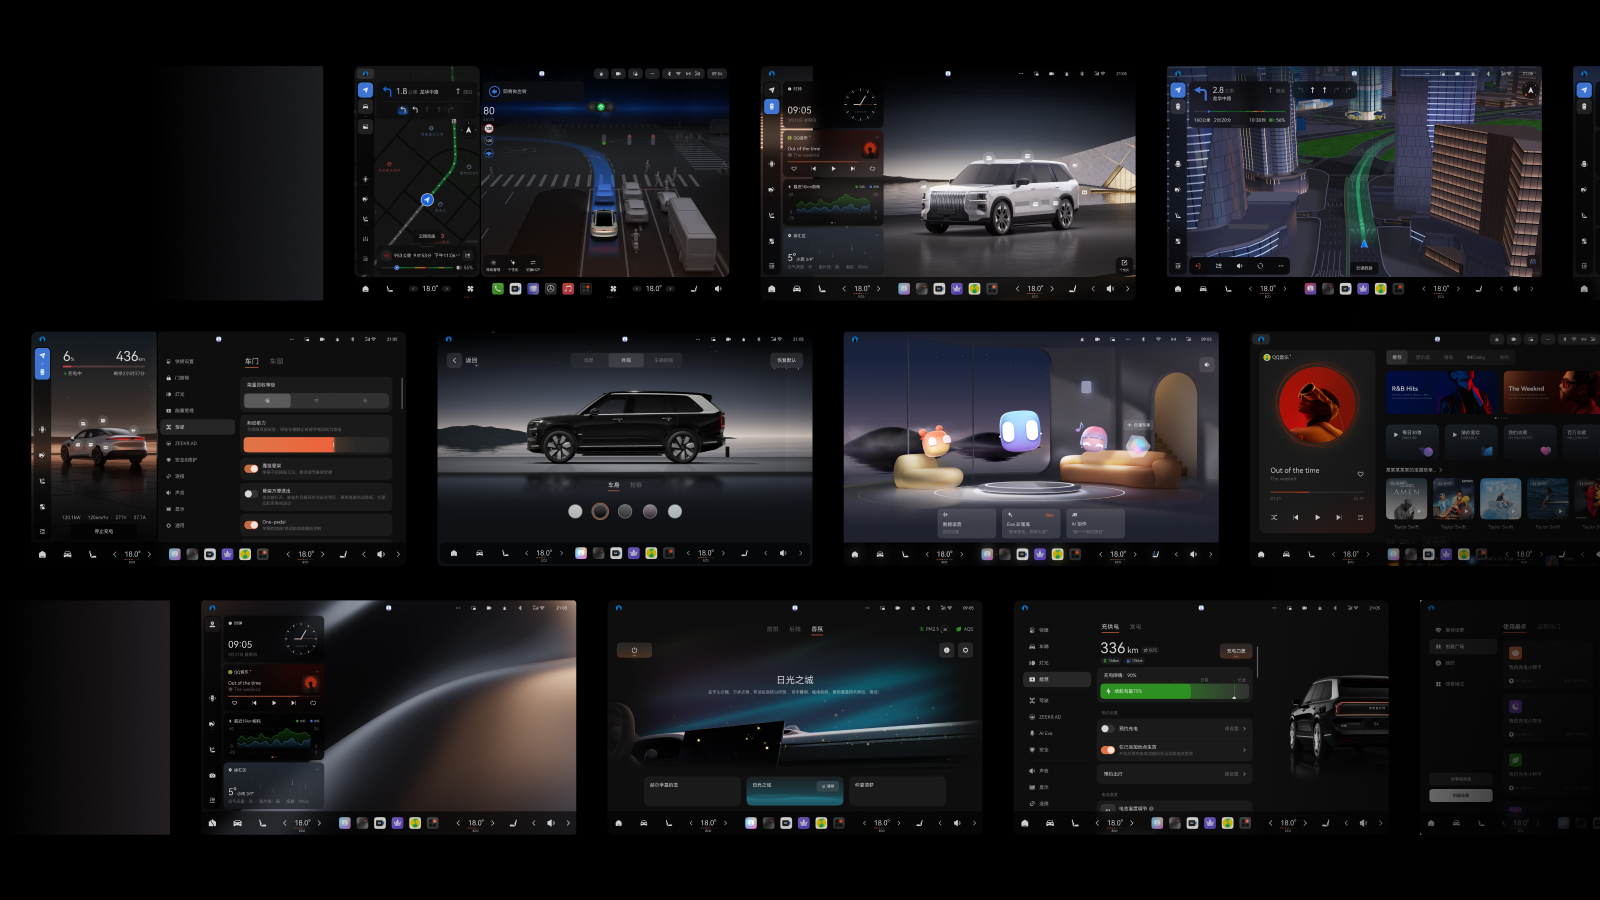Expand the scheduled charging settings chevron
Image resolution: width=1600 pixels, height=900 pixels.
pos(1244,729)
